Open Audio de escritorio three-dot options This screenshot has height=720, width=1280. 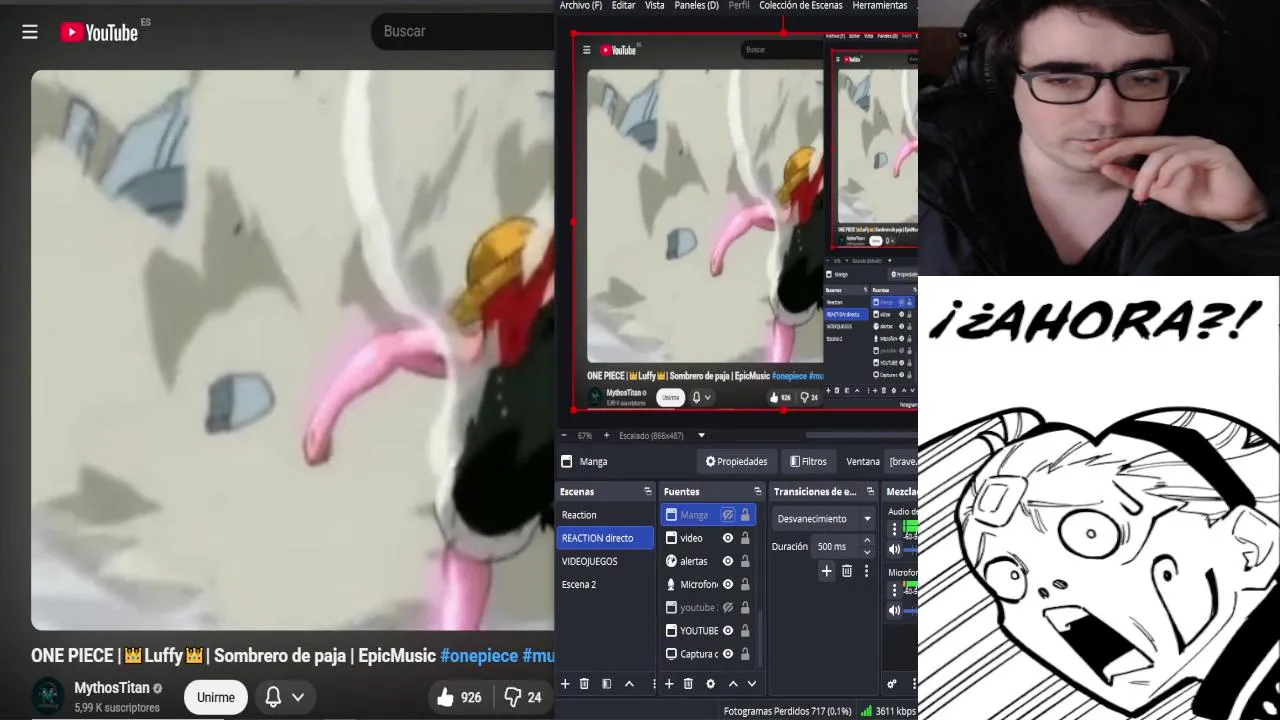(894, 529)
